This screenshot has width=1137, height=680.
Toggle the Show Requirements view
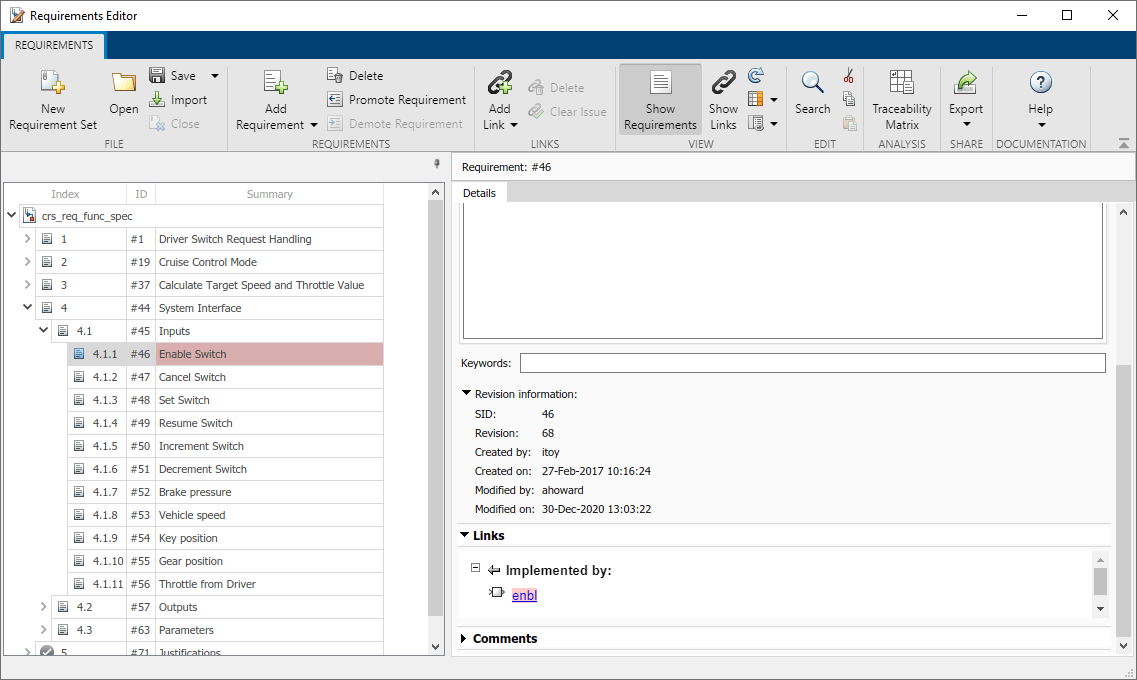click(660, 99)
